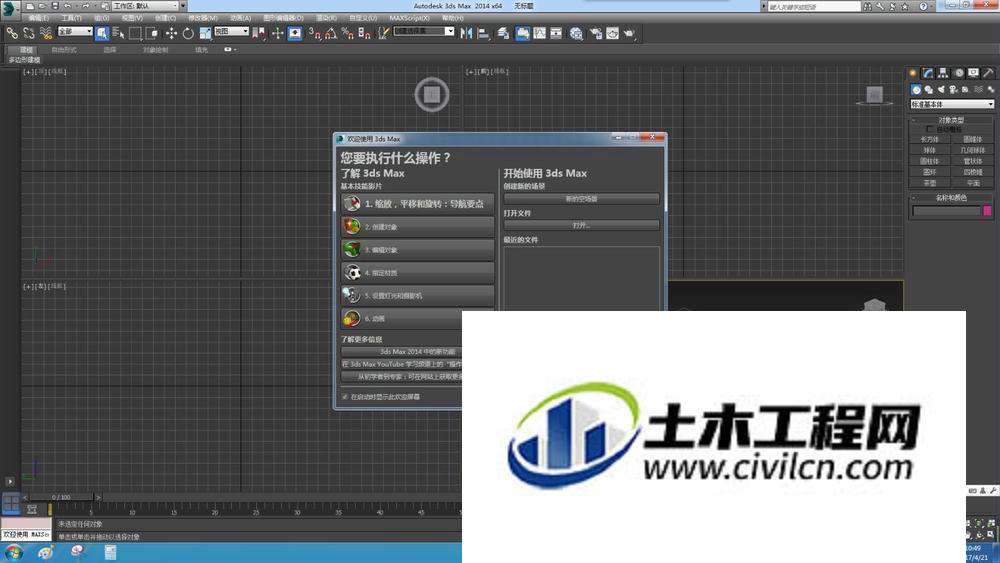The width and height of the screenshot is (1000, 563).
Task: Open the Tools menu
Action: pyautogui.click(x=71, y=18)
